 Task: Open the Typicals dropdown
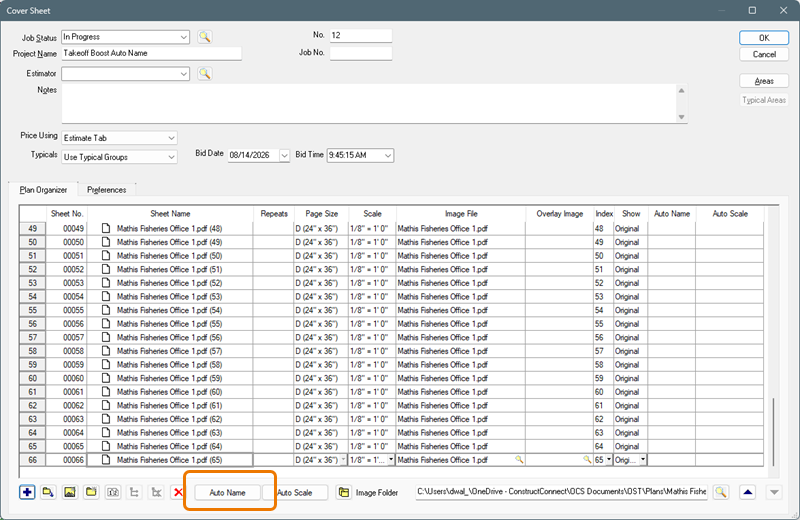pos(171,157)
